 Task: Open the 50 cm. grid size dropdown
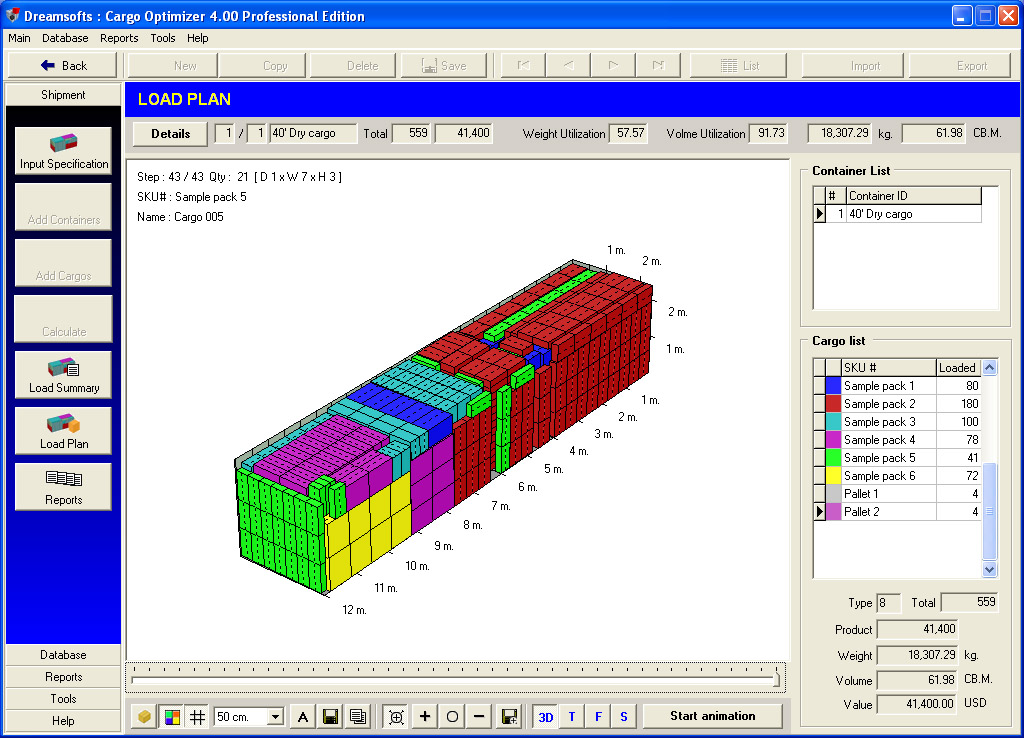[276, 717]
